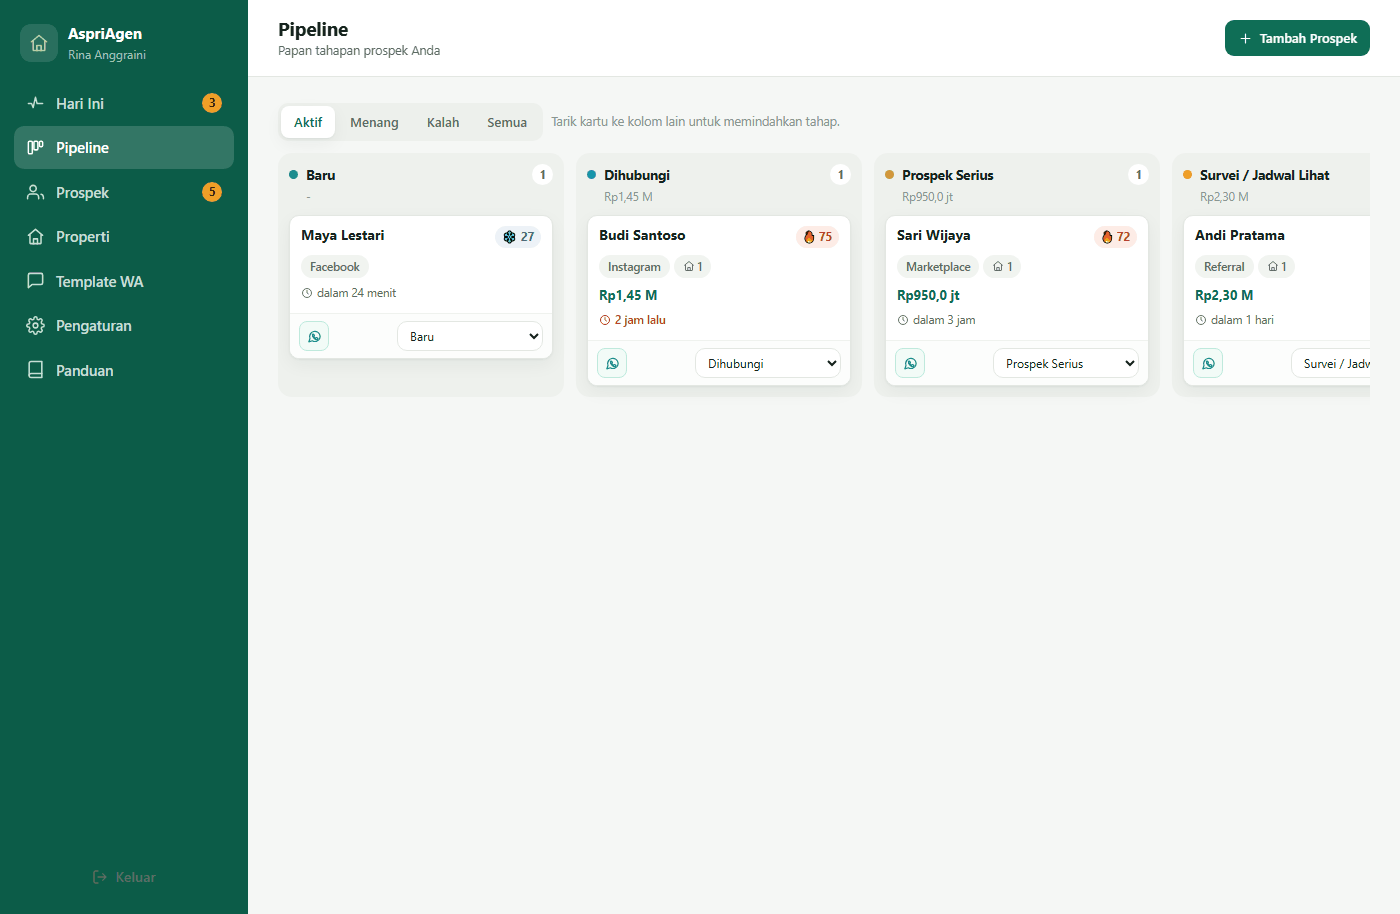Screen dimensions: 1400x914
Task: Click property count badge on Sari Wijaya card
Action: [x=1002, y=267]
